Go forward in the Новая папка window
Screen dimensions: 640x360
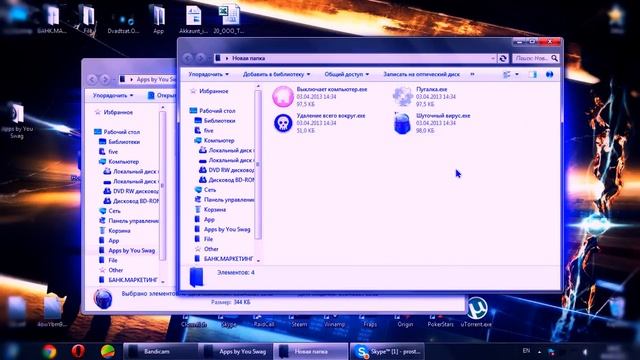click(x=200, y=58)
